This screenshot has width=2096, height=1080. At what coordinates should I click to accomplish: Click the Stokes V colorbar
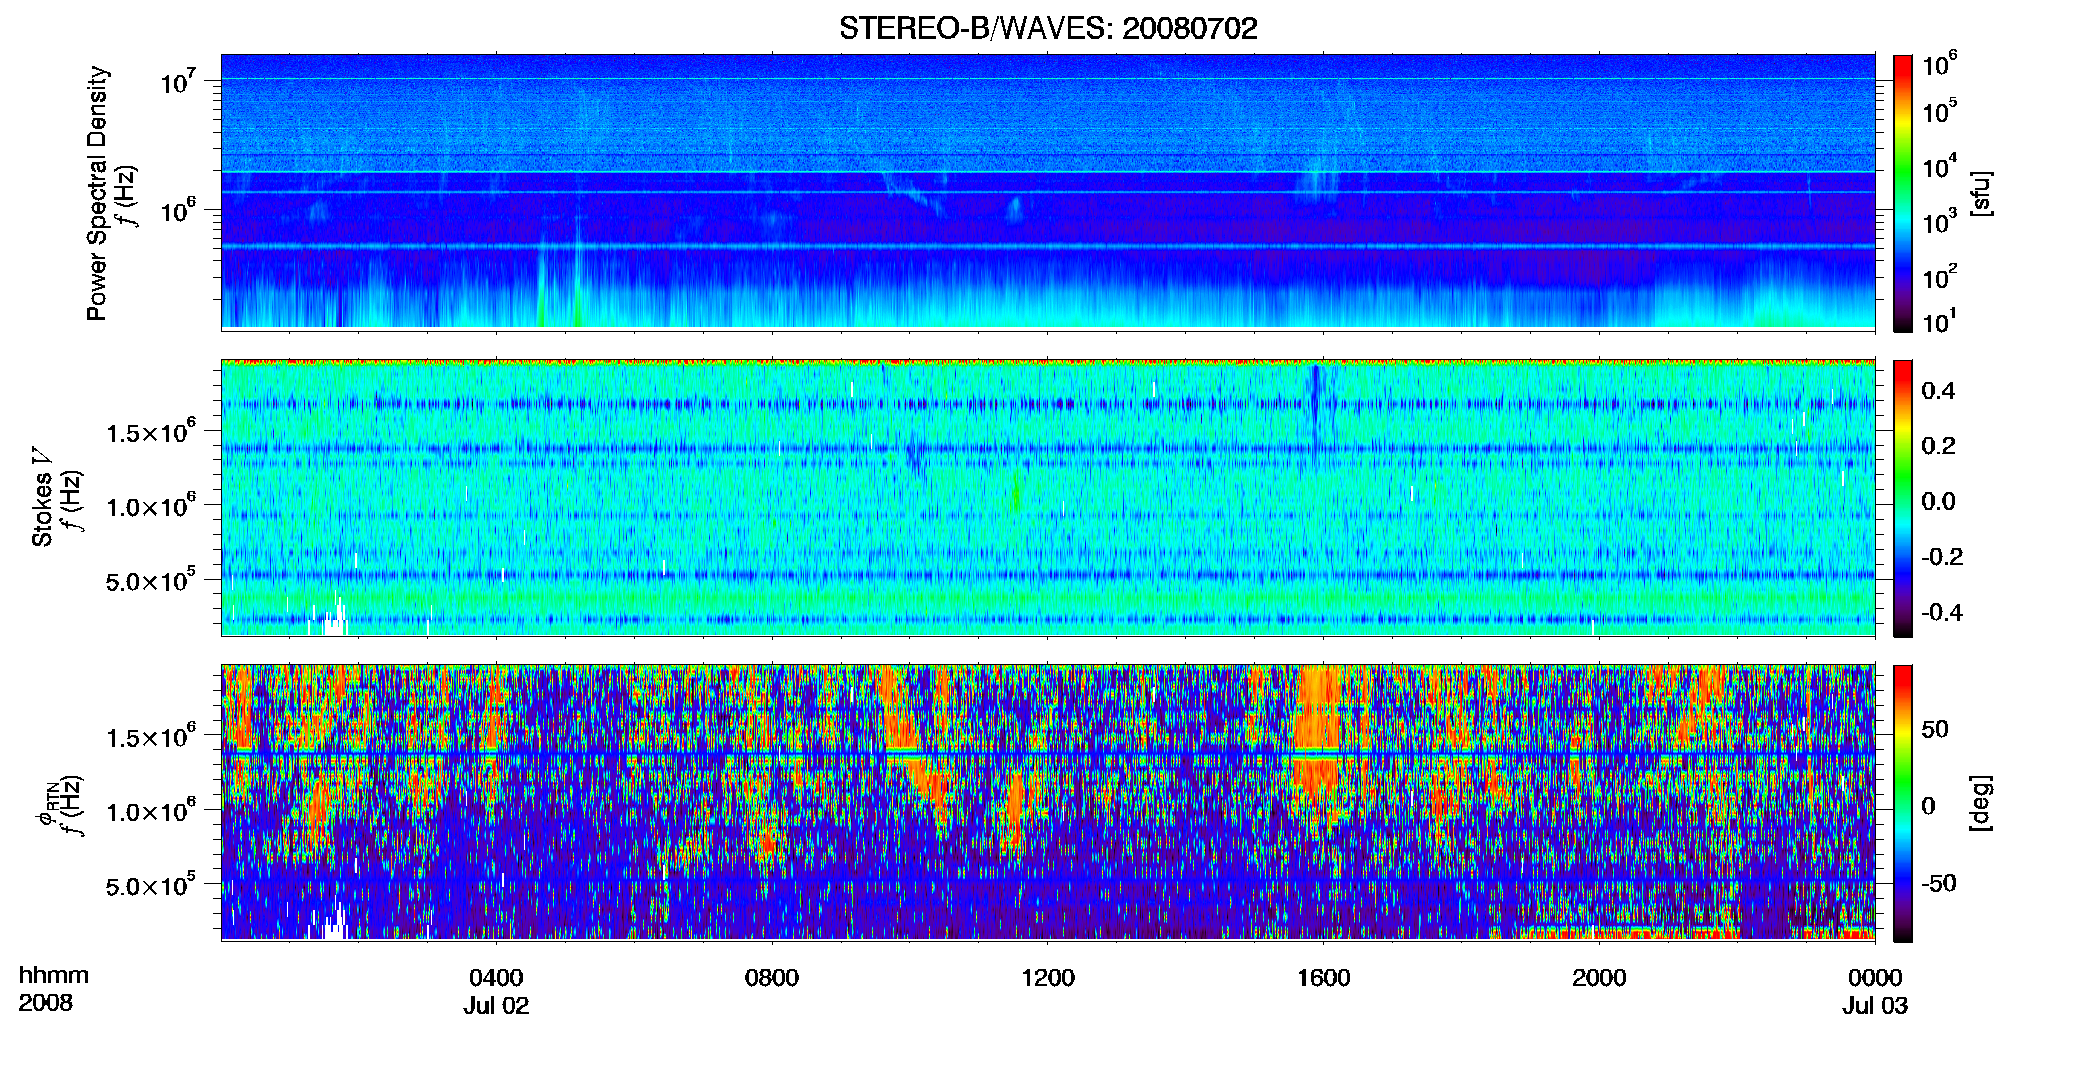[x=1903, y=498]
